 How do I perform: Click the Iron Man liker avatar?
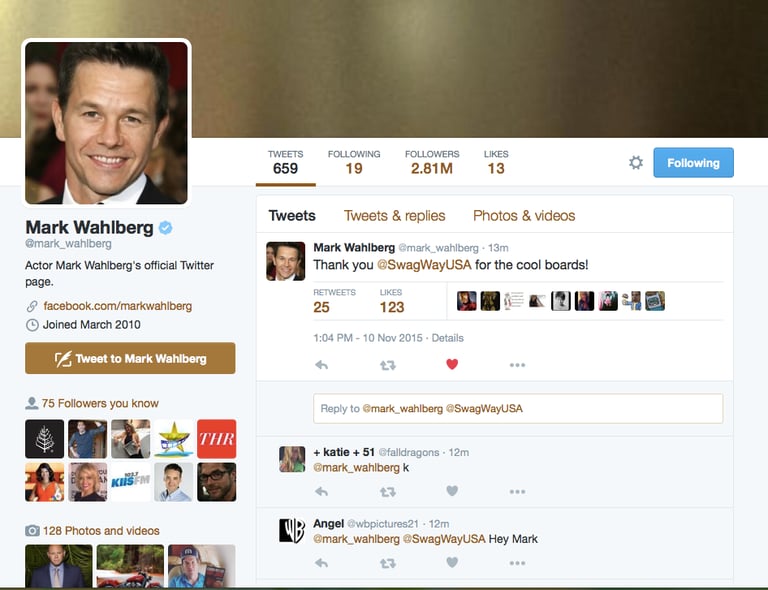coord(467,301)
